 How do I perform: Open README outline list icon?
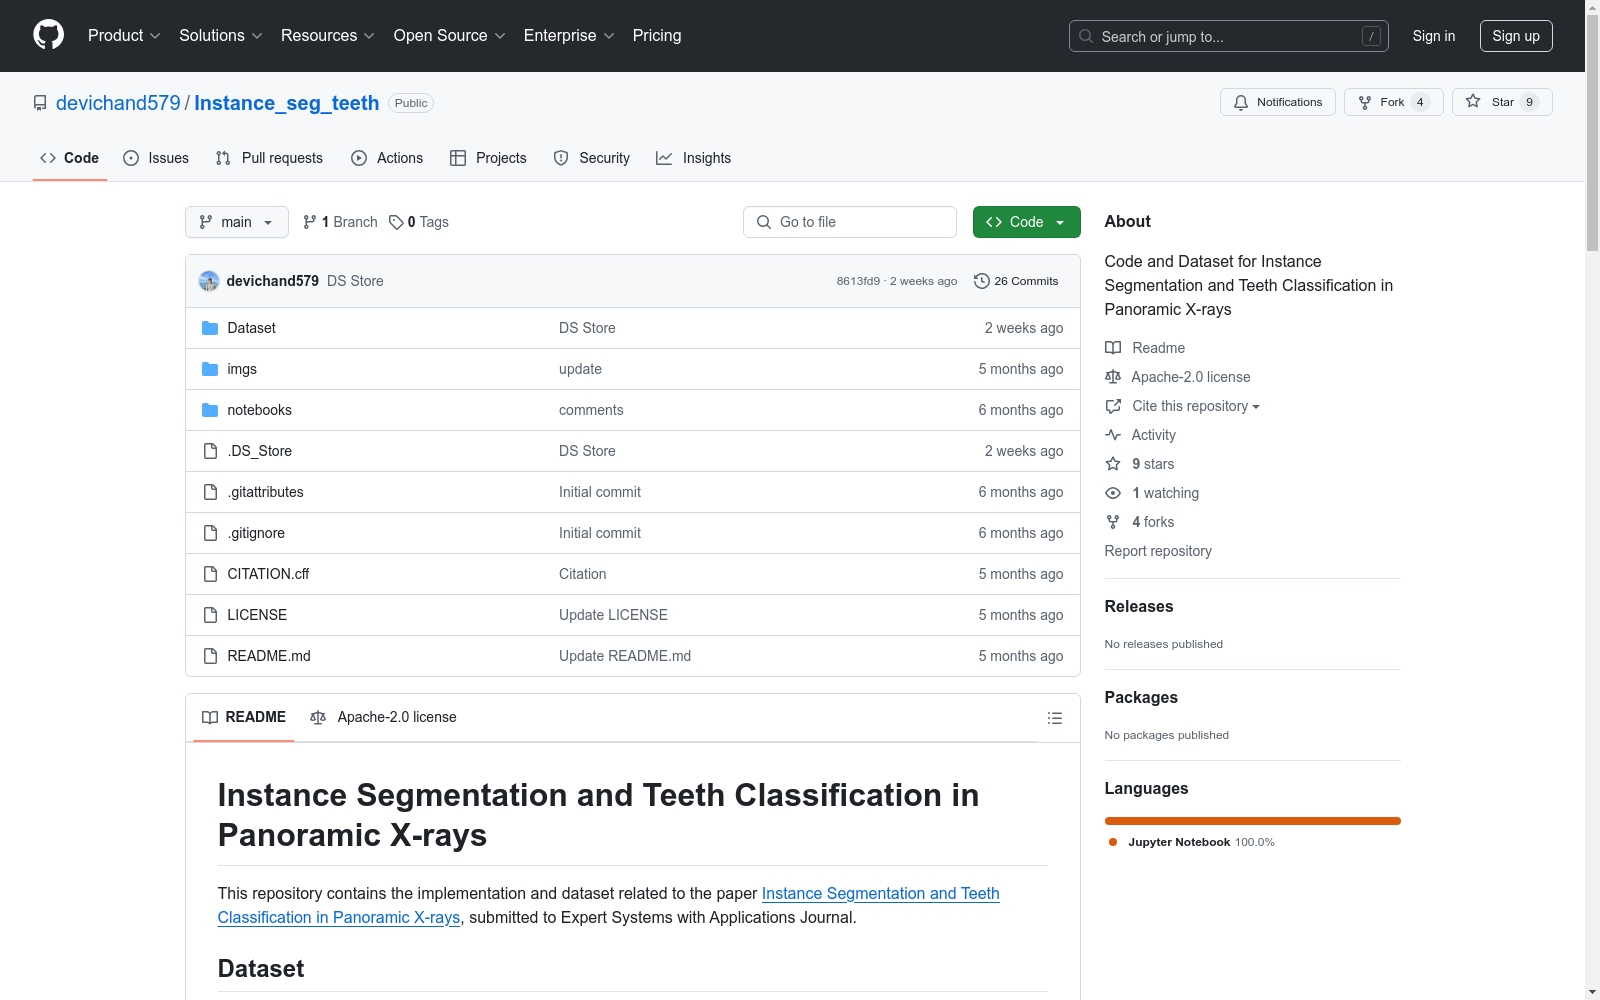(x=1054, y=718)
